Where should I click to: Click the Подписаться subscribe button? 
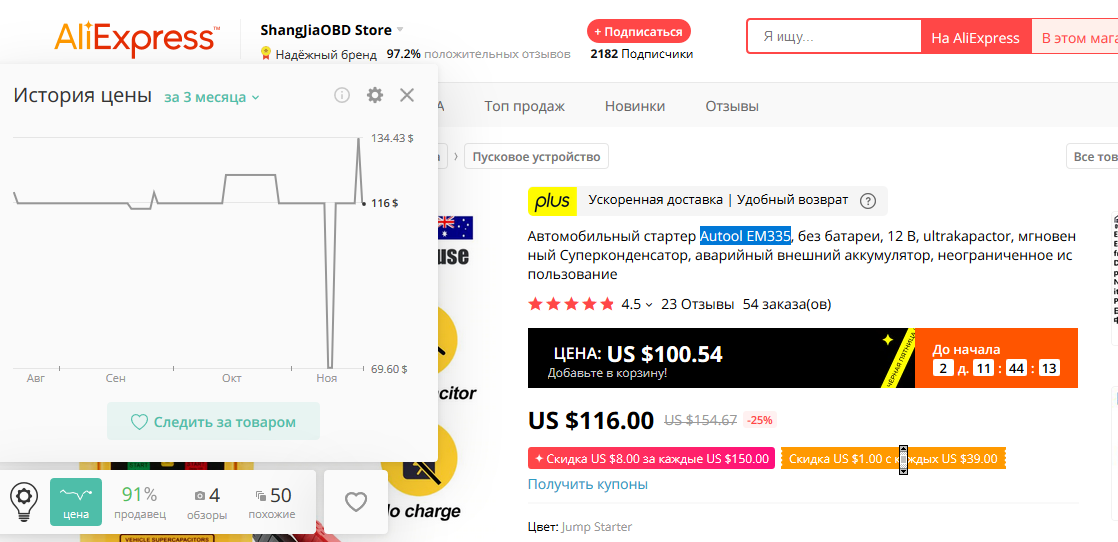639,32
